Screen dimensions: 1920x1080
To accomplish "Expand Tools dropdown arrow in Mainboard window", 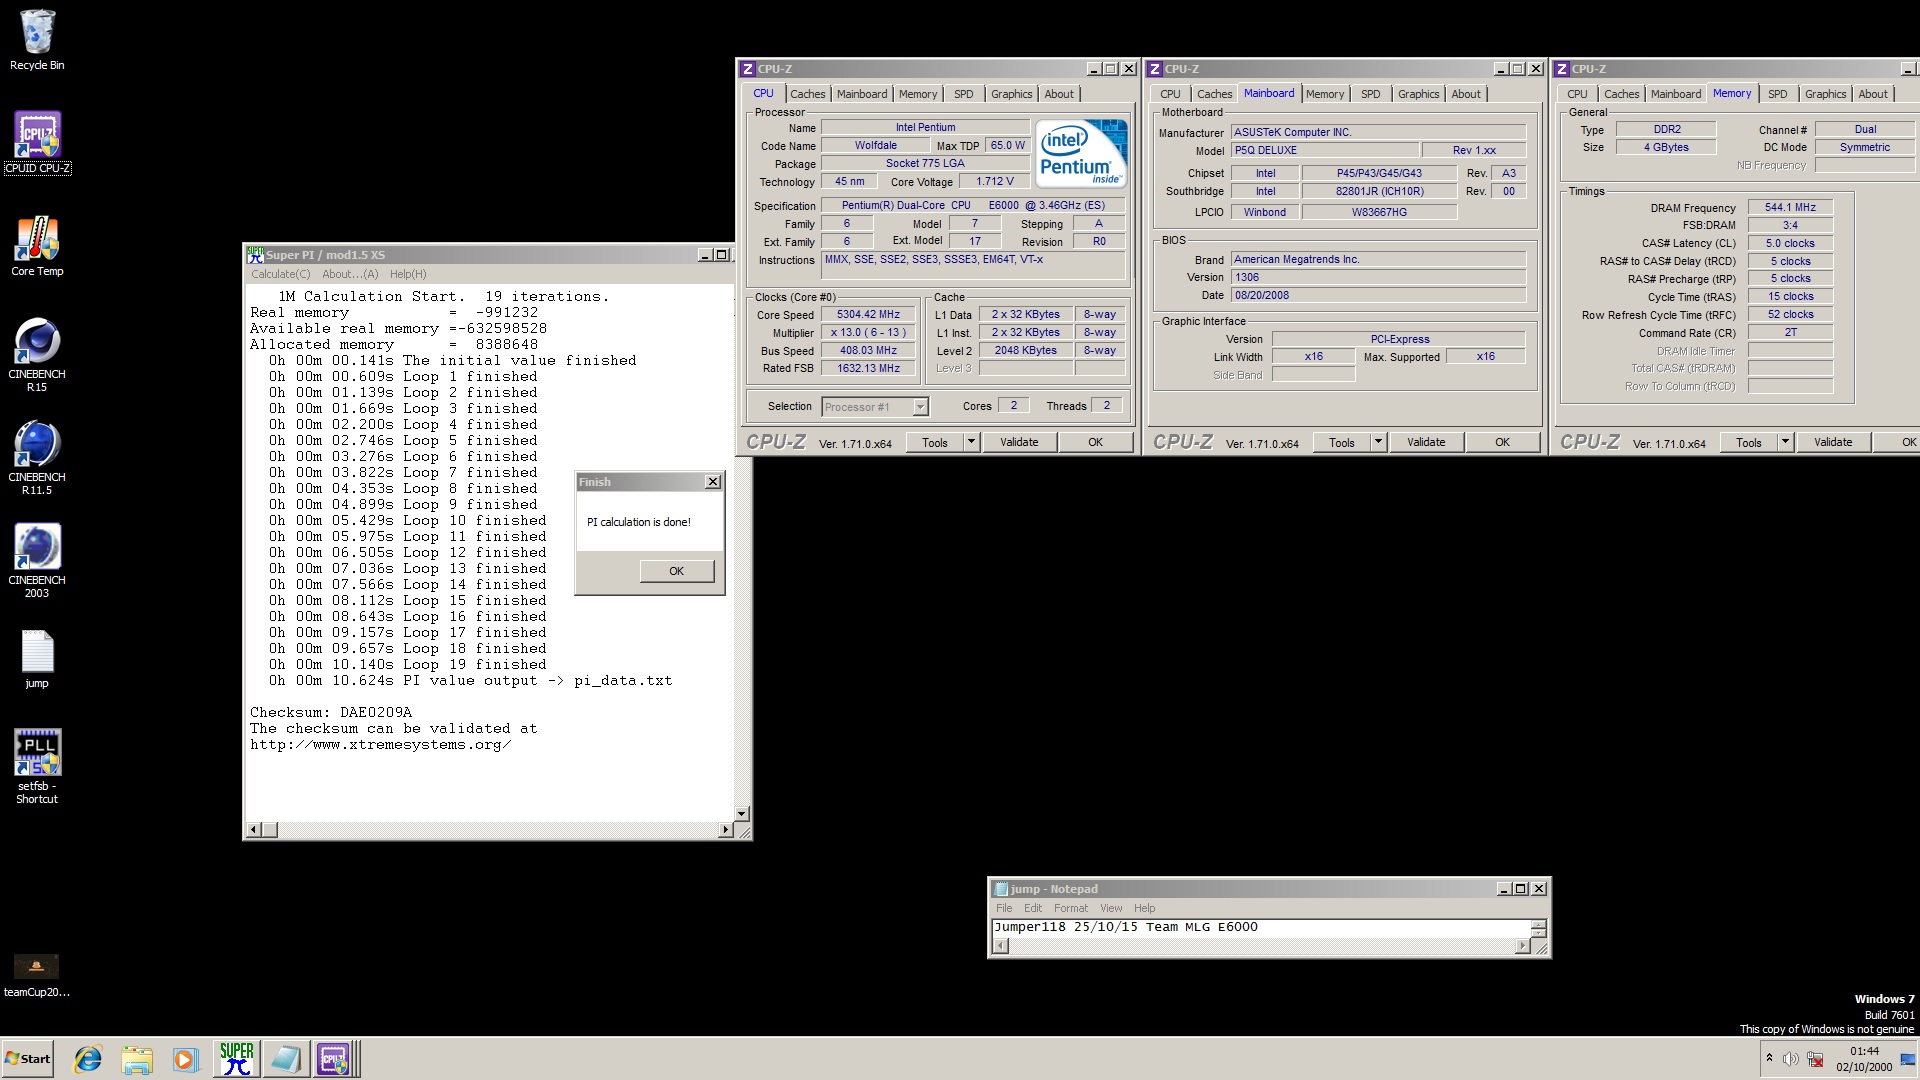I will pos(1377,442).
